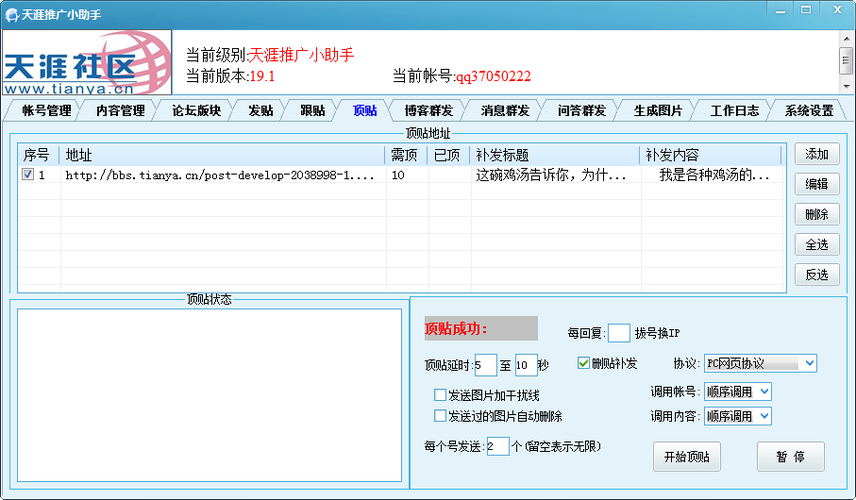856x500 pixels.
Task: Click the 每回复 input box
Action: coord(618,333)
